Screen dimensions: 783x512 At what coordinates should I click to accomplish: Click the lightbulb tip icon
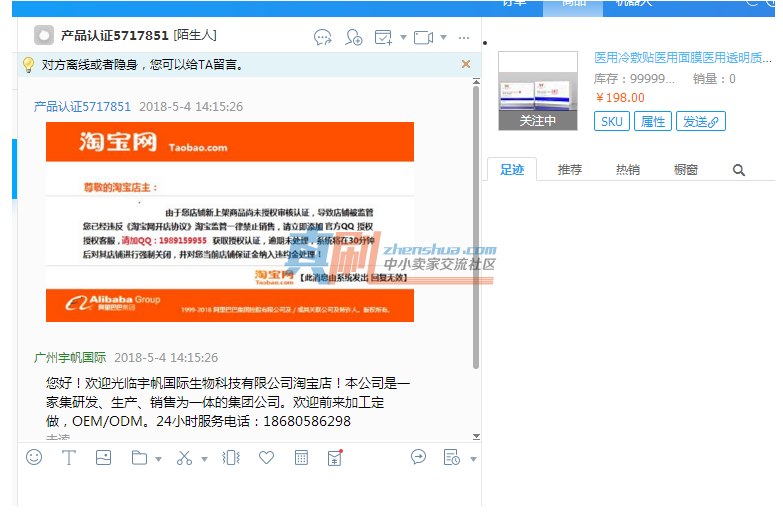(28, 64)
